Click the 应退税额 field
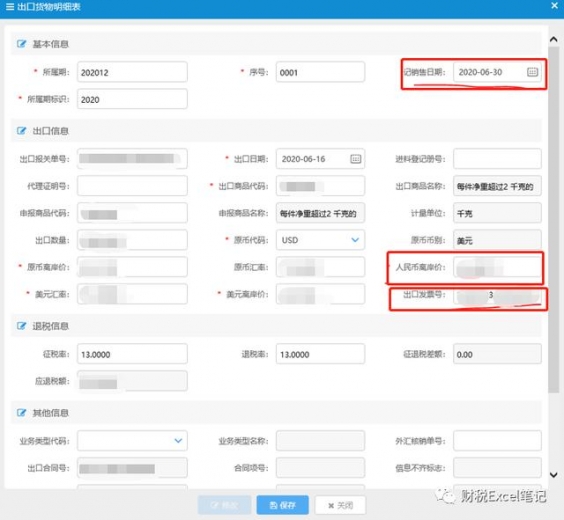This screenshot has height=520, width=564. [132, 381]
